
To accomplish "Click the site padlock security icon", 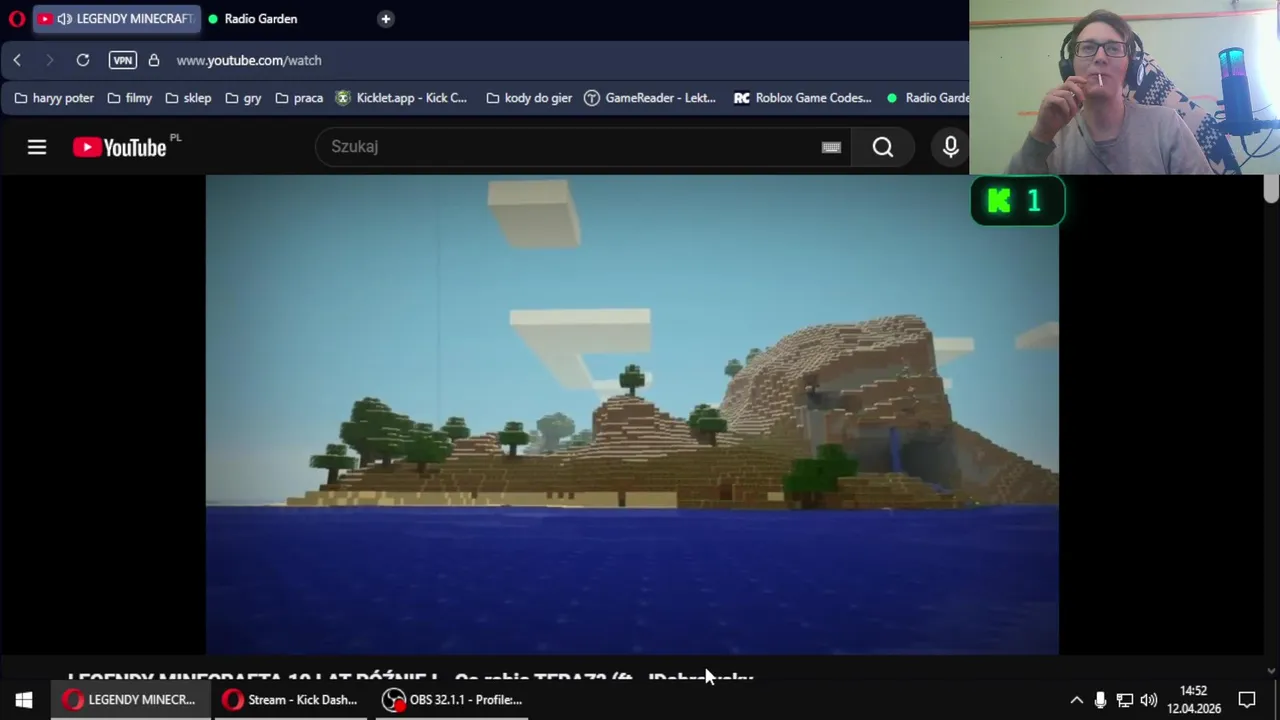I will coord(154,60).
